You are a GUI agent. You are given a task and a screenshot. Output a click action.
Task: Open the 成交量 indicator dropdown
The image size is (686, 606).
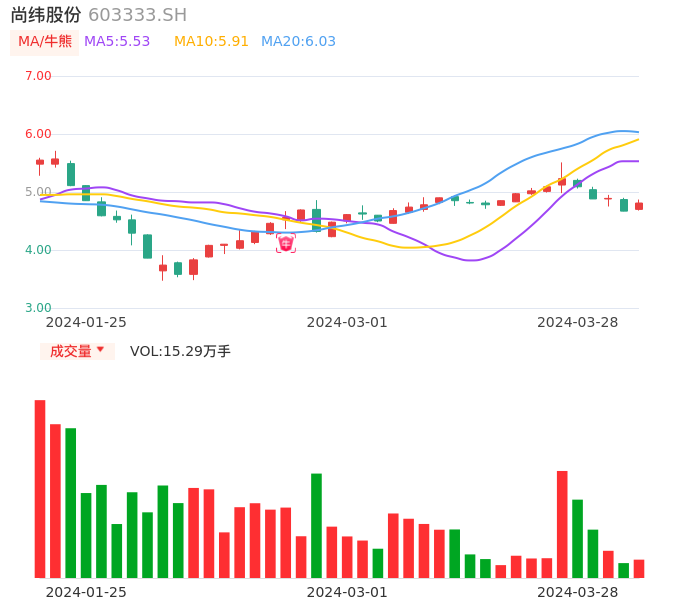click(77, 351)
